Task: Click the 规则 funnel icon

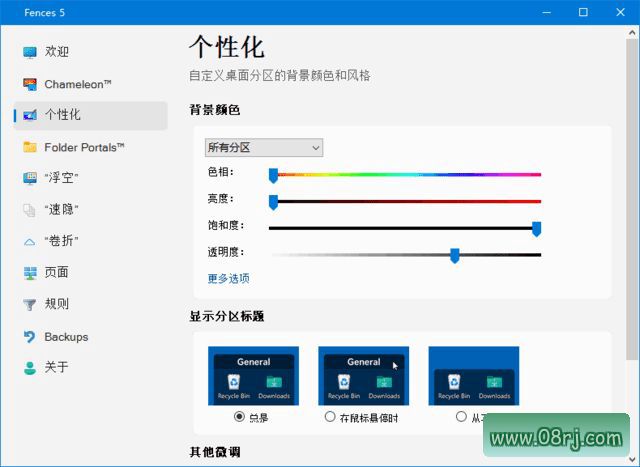Action: pos(30,305)
